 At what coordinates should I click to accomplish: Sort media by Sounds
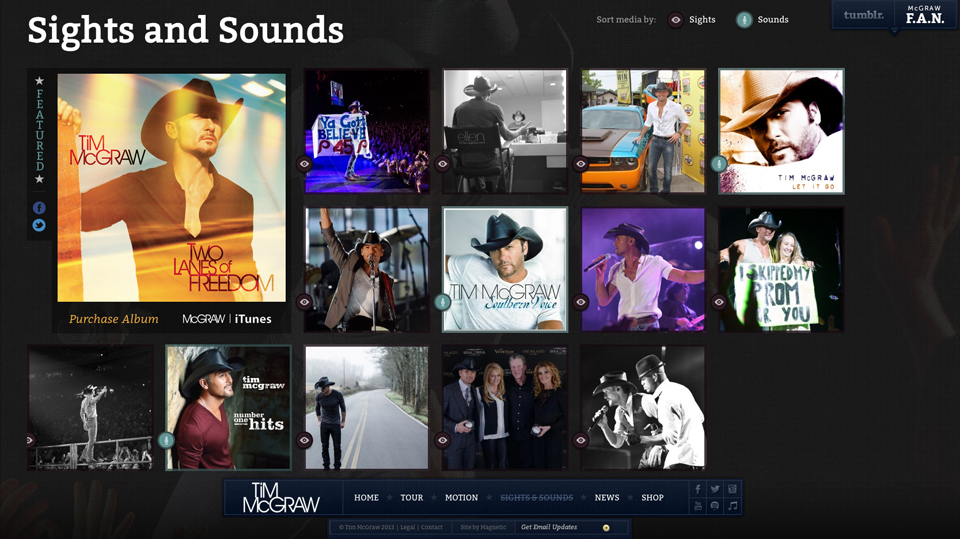pos(762,20)
